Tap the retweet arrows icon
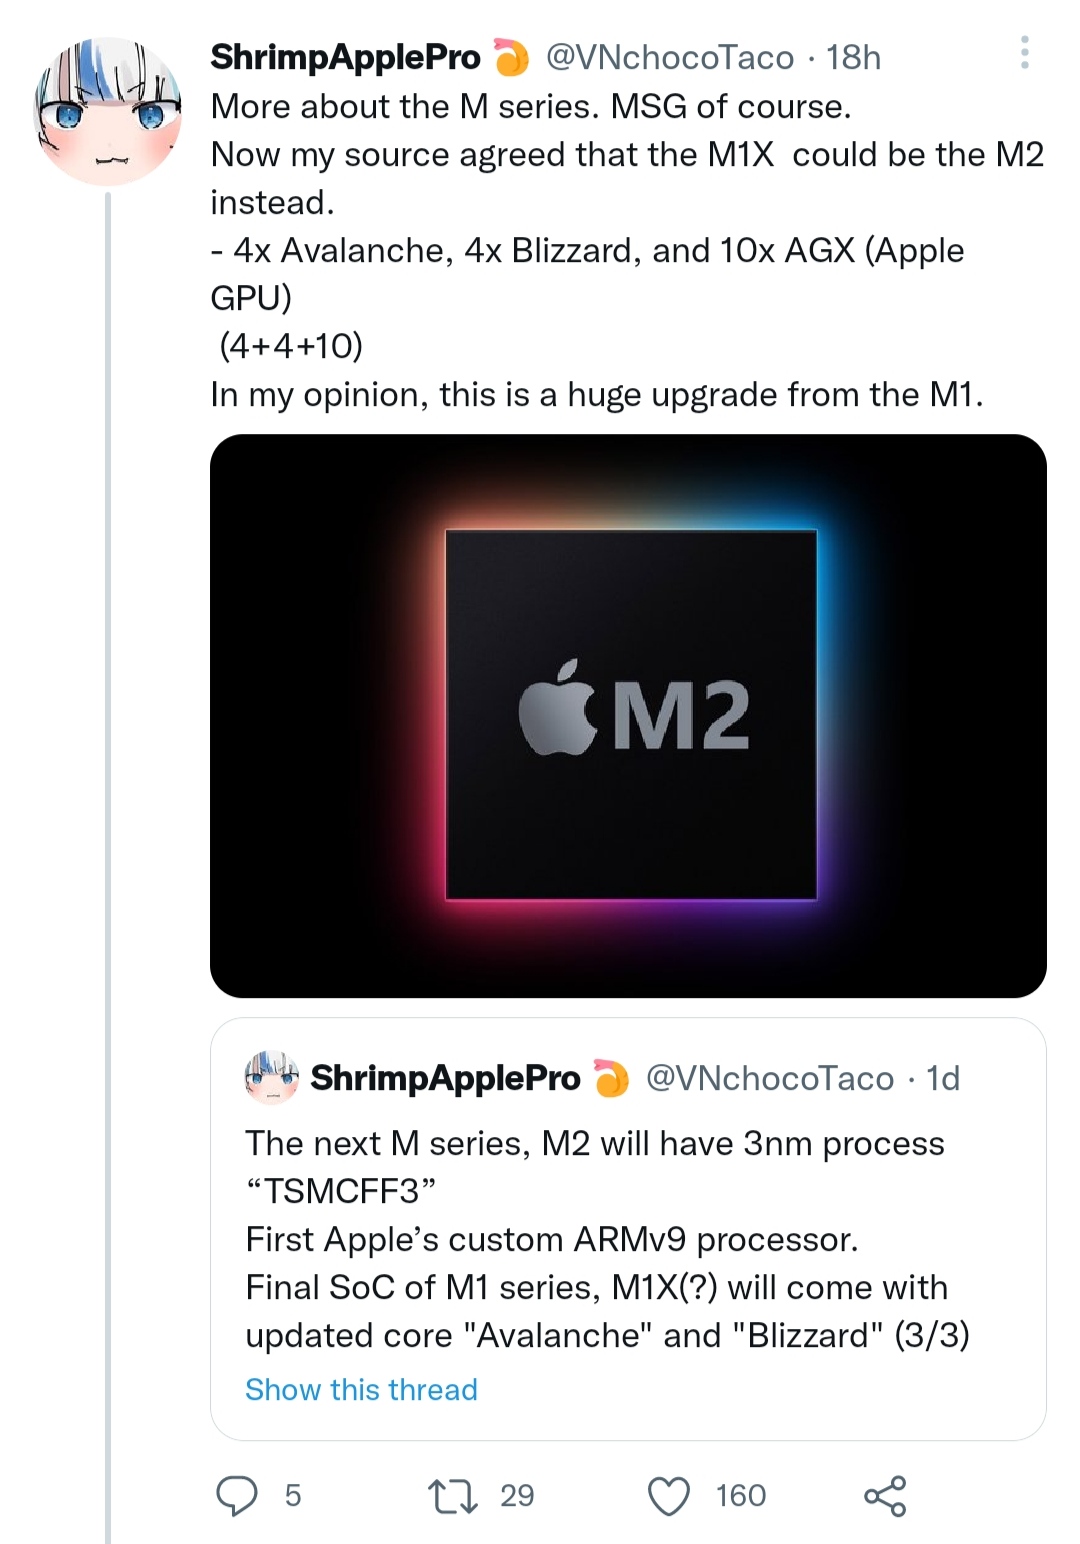The width and height of the screenshot is (1080, 1544). click(452, 1496)
